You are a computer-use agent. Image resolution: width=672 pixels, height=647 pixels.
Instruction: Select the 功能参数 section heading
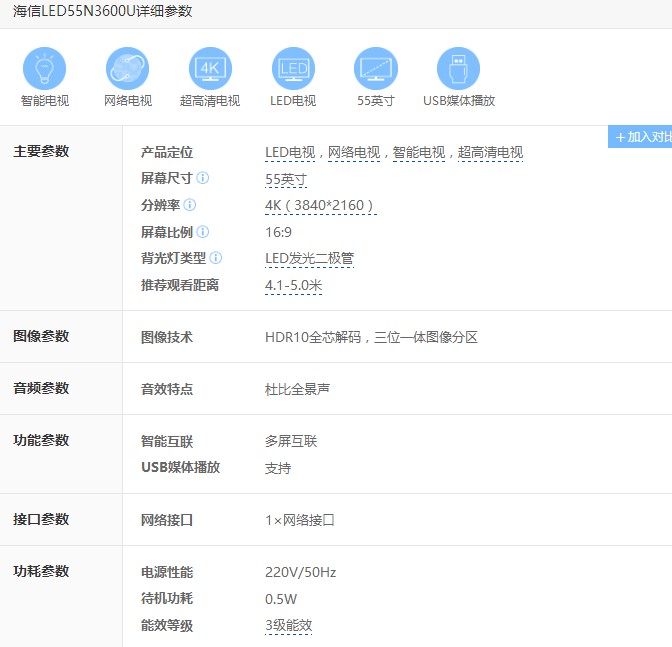(x=41, y=440)
